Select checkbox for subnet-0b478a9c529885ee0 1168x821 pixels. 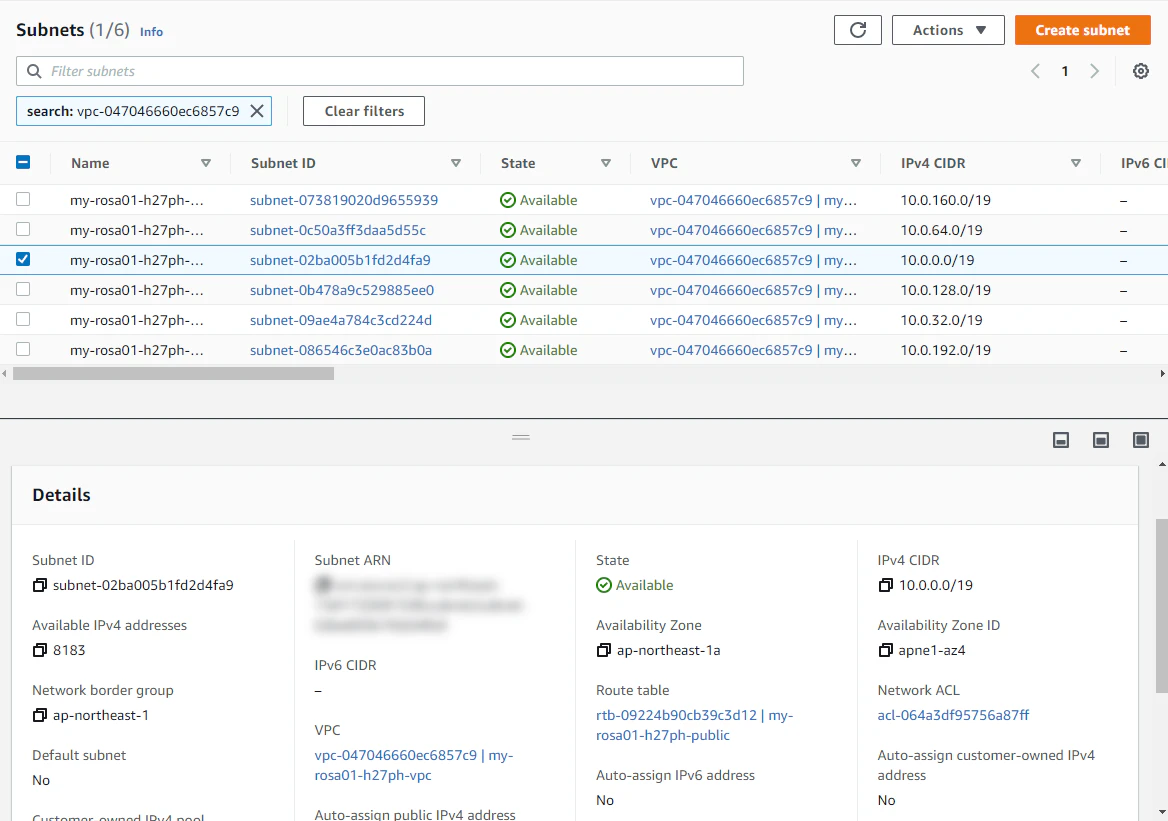pyautogui.click(x=23, y=289)
